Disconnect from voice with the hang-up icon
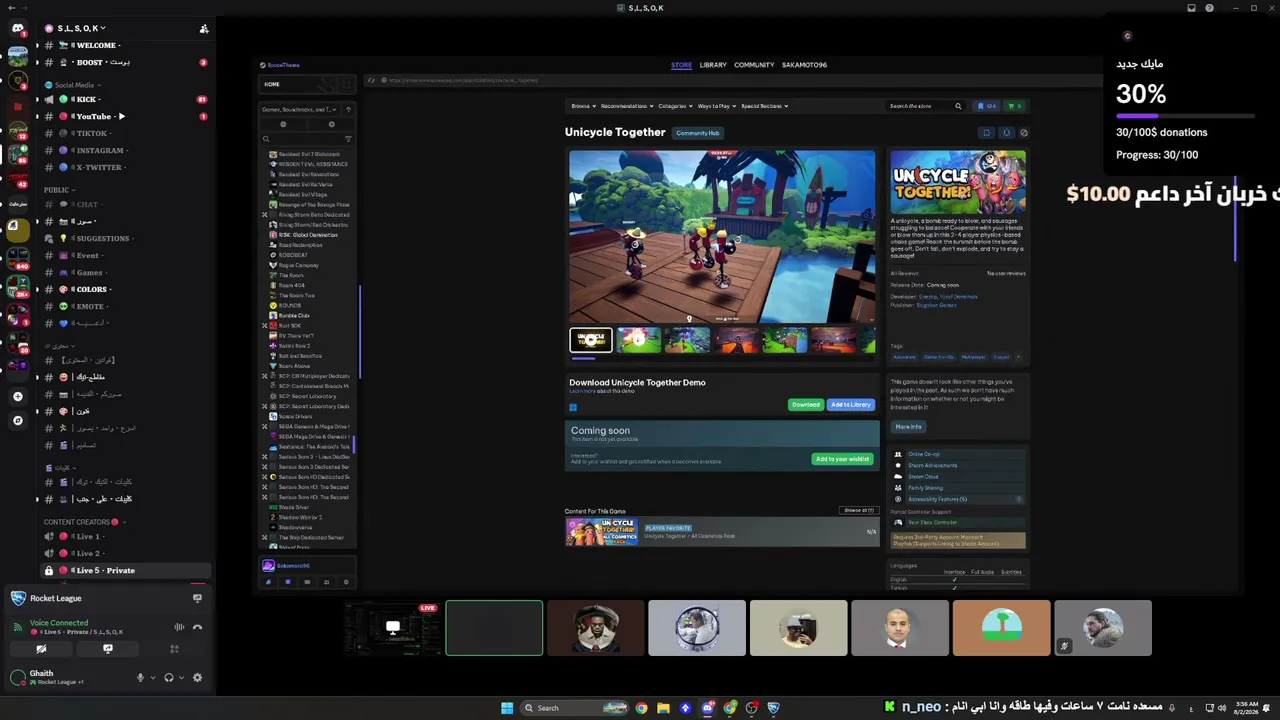The height and width of the screenshot is (720, 1280). 197,627
